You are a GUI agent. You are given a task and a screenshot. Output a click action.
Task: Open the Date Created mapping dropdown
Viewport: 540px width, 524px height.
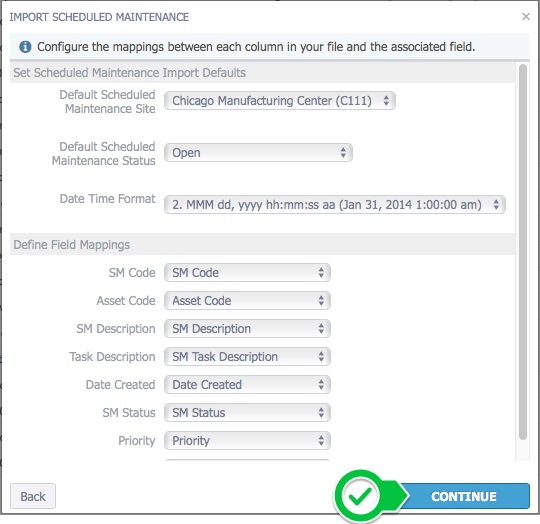(x=247, y=385)
